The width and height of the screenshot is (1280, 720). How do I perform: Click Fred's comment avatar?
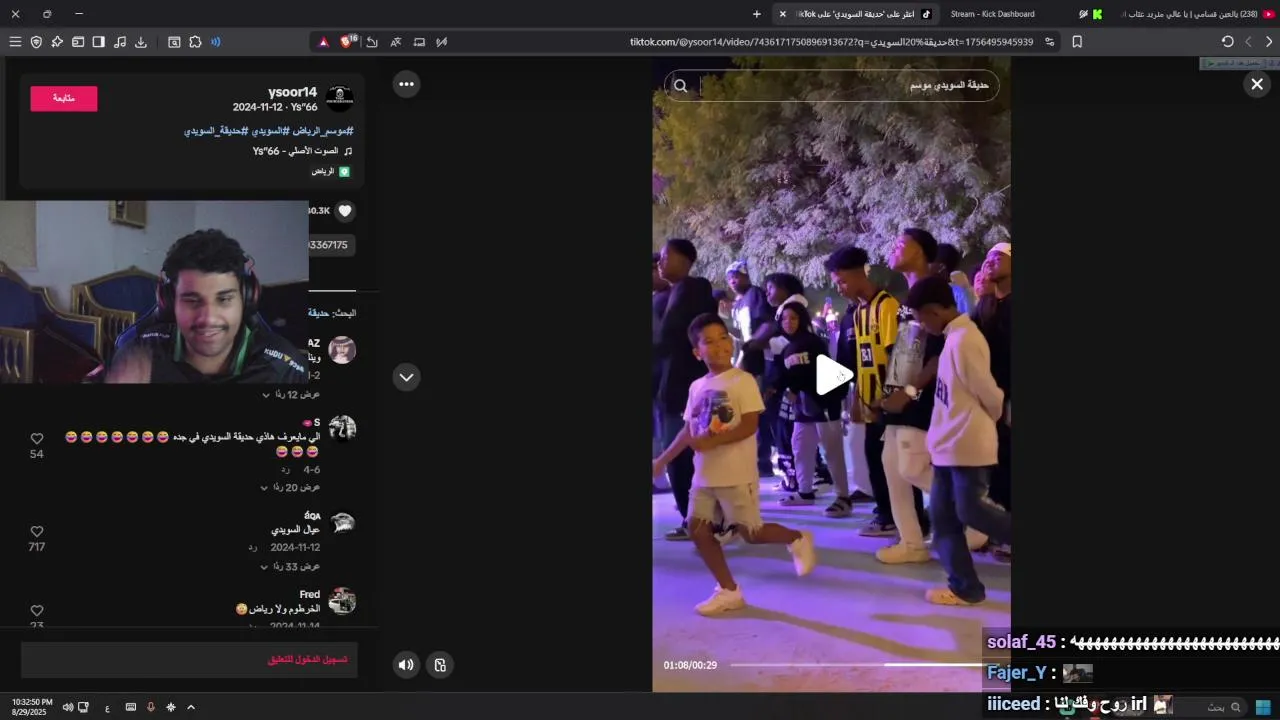click(x=342, y=601)
